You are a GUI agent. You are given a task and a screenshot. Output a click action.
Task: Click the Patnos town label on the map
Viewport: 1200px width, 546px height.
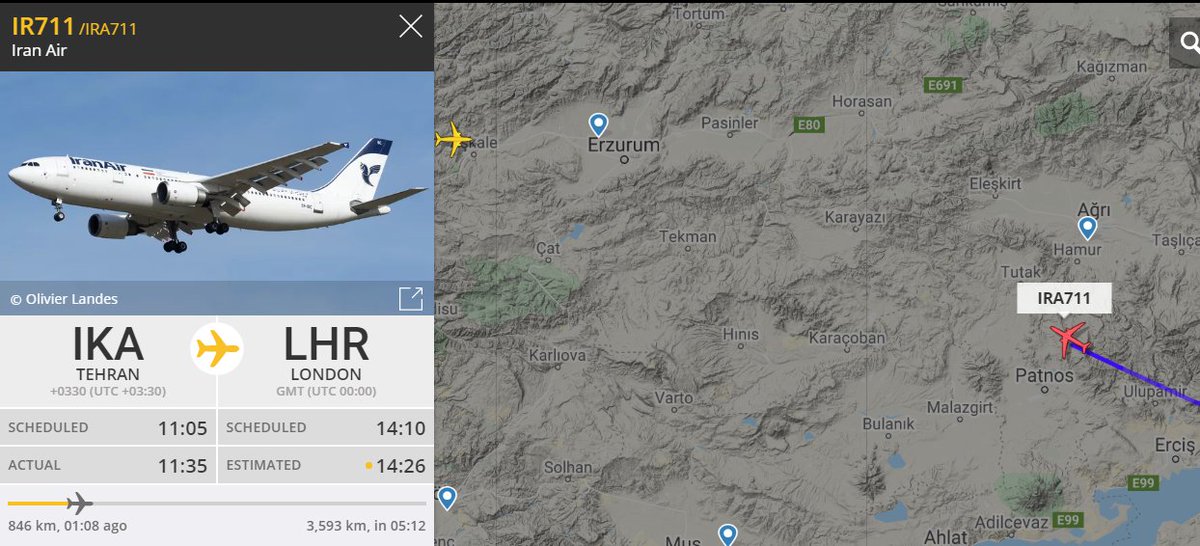click(x=1044, y=376)
